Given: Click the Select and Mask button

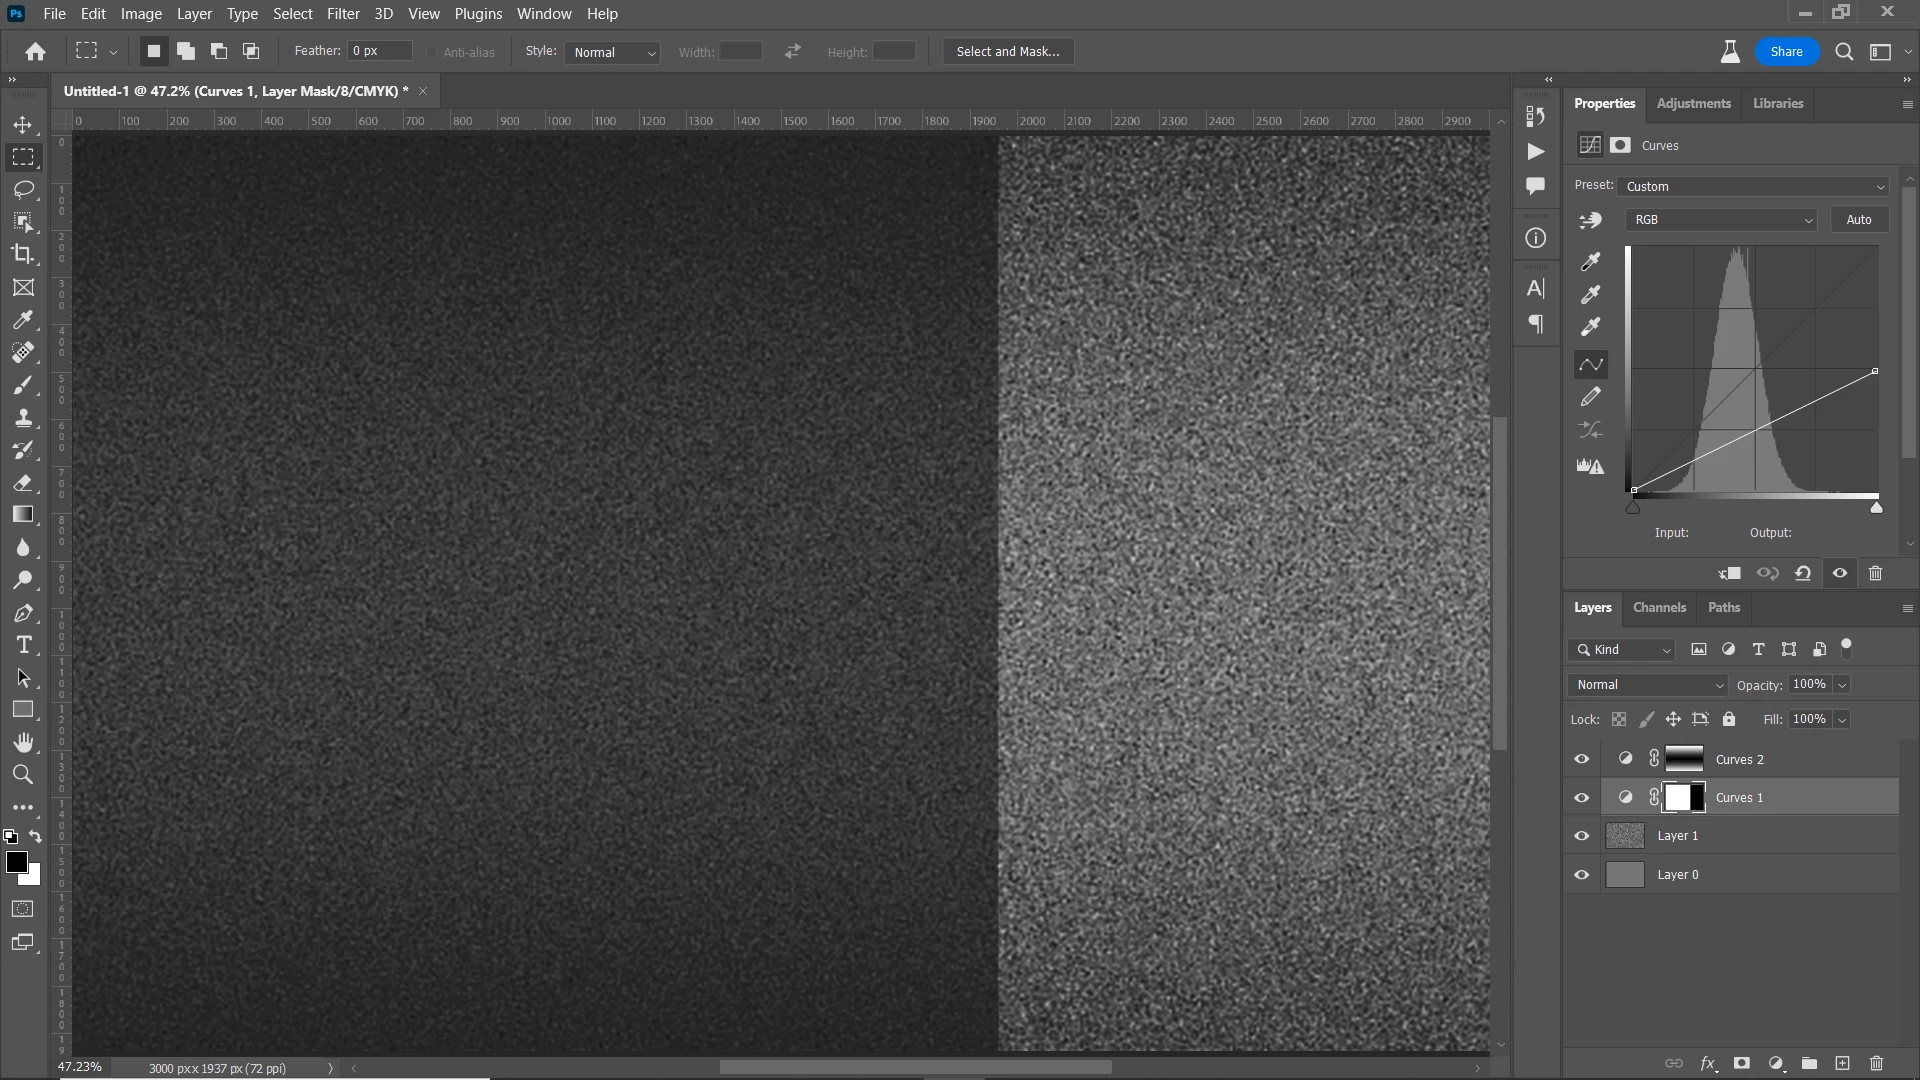Looking at the screenshot, I should 1007,52.
